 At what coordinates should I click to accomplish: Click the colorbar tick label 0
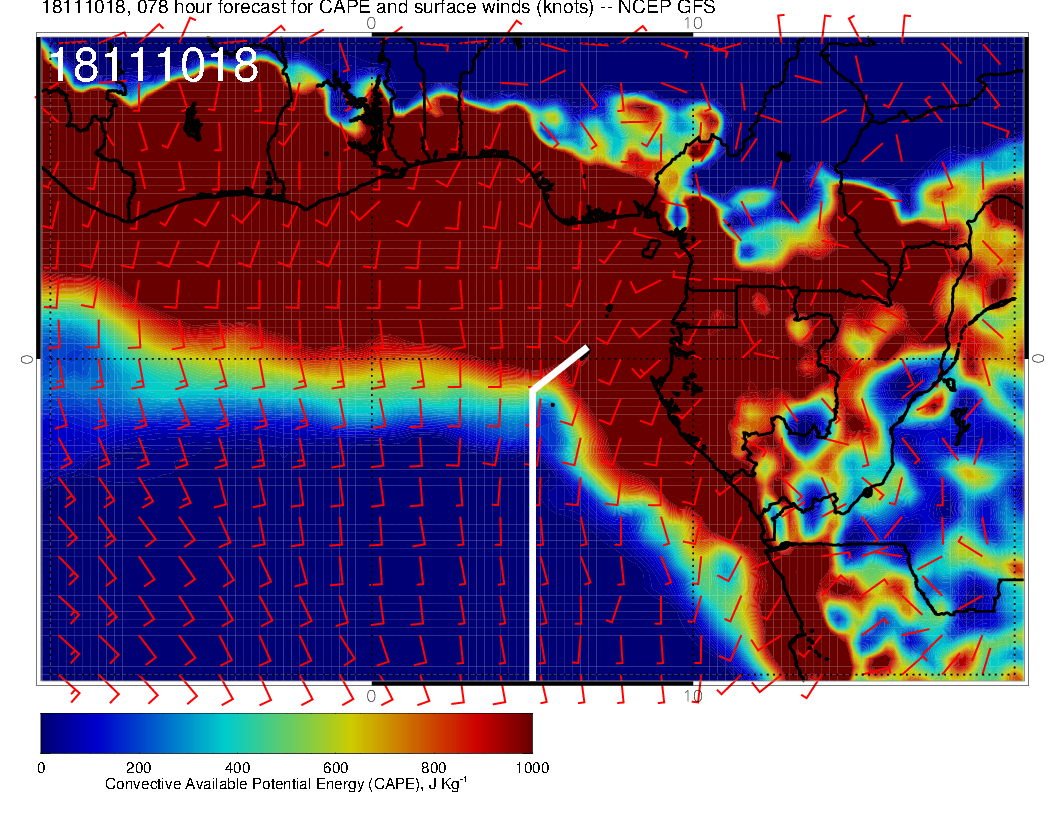[x=41, y=768]
